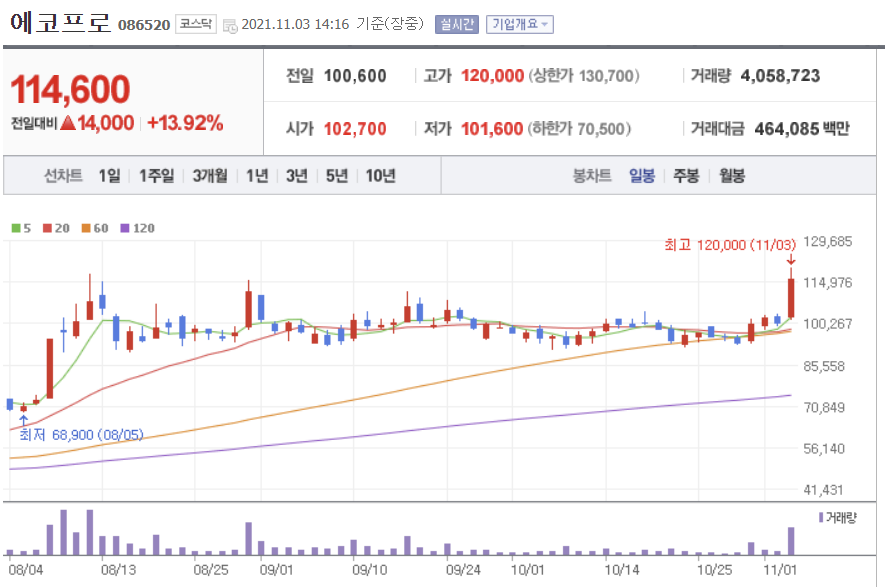Viewport: 885px width, 587px height.
Task: Click the 거래대금 value 464,085 백만
Action: 802,129
